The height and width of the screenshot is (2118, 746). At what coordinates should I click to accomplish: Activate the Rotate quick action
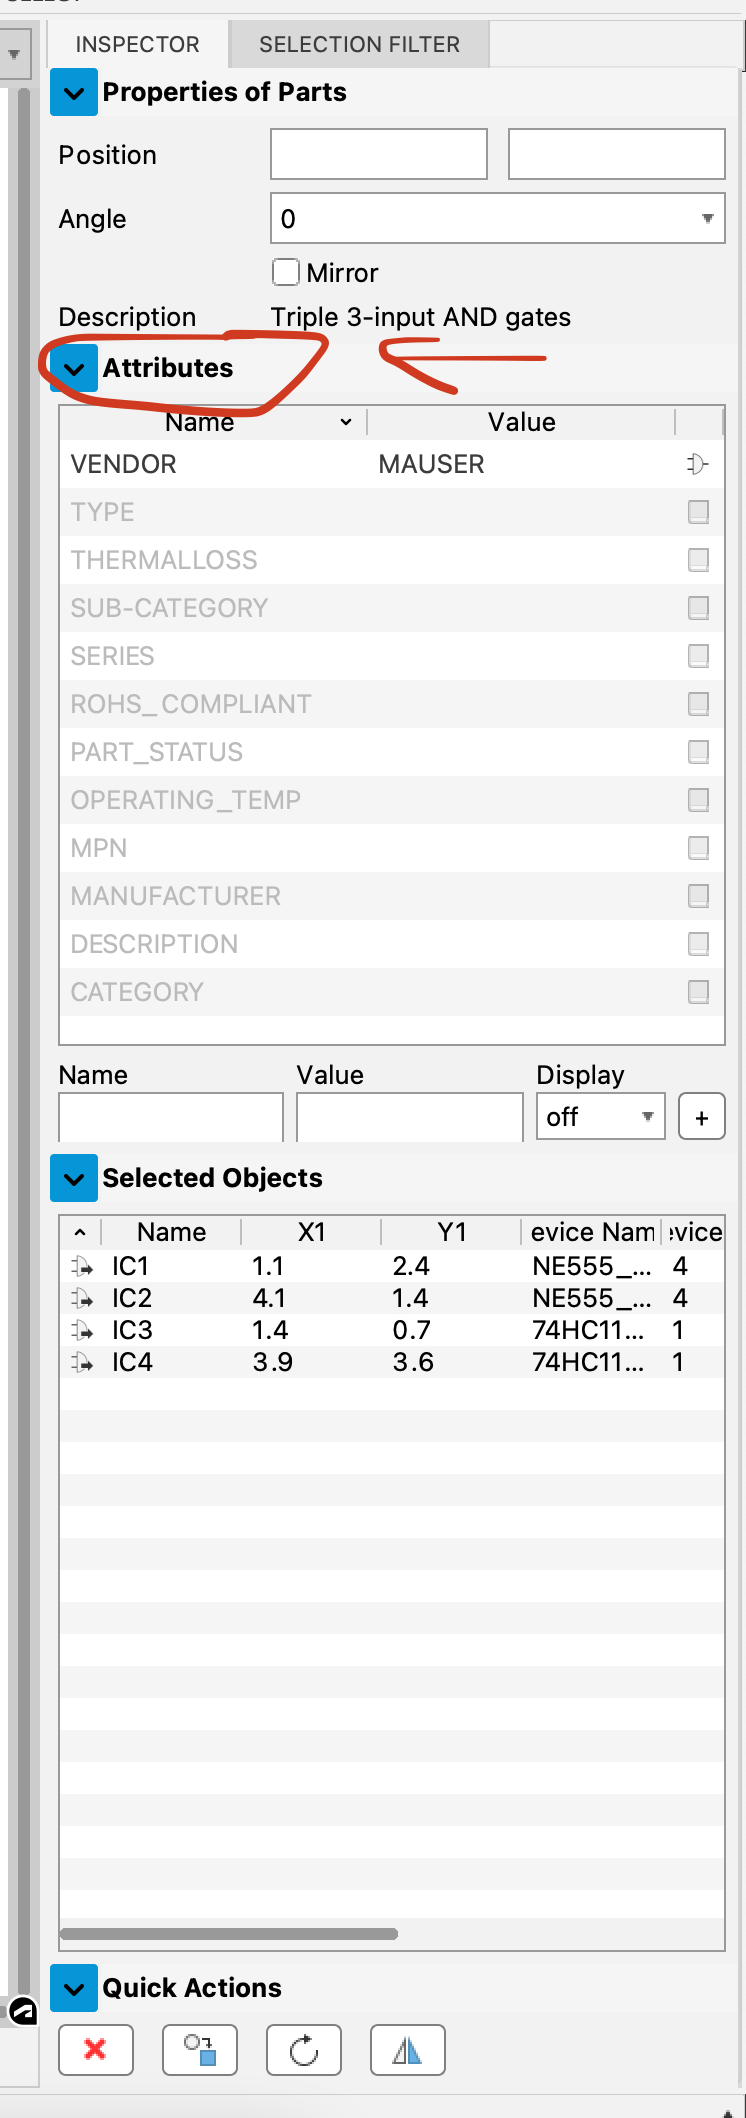303,2049
